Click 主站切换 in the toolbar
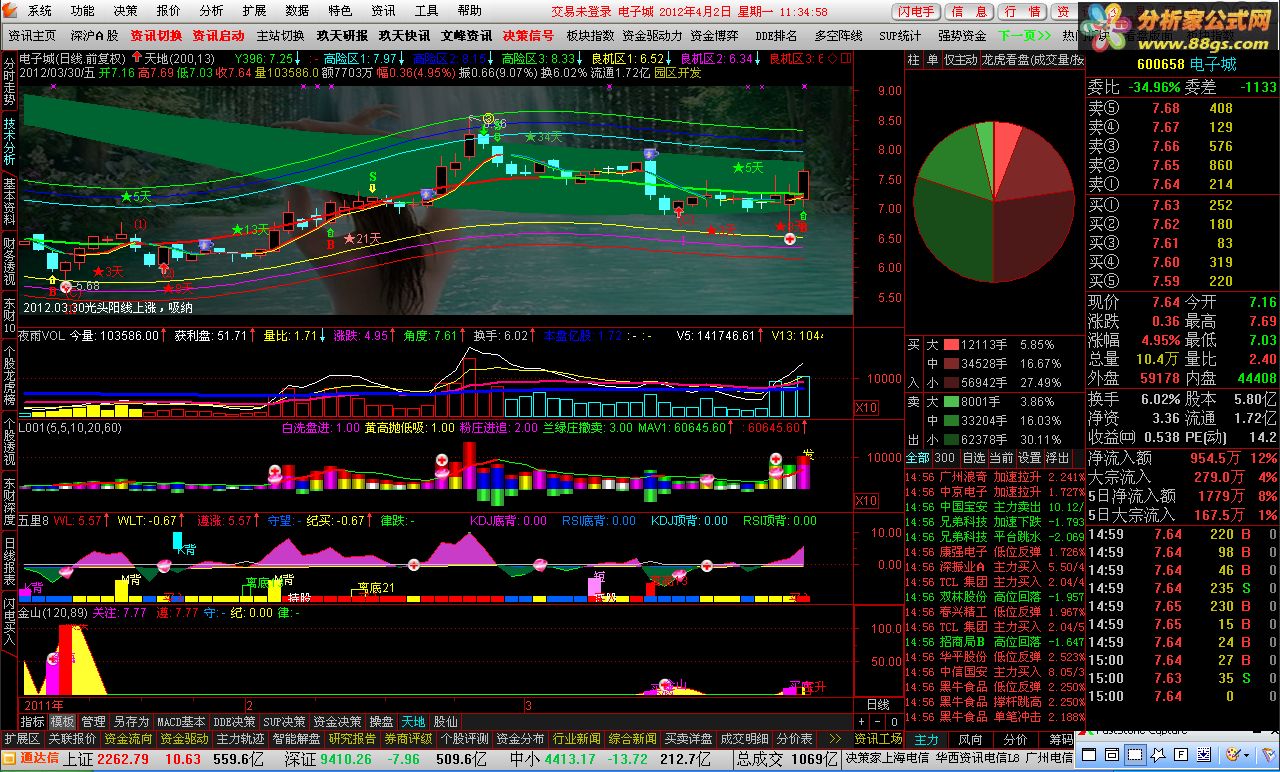Screen dimensions: 1280x772 point(280,35)
